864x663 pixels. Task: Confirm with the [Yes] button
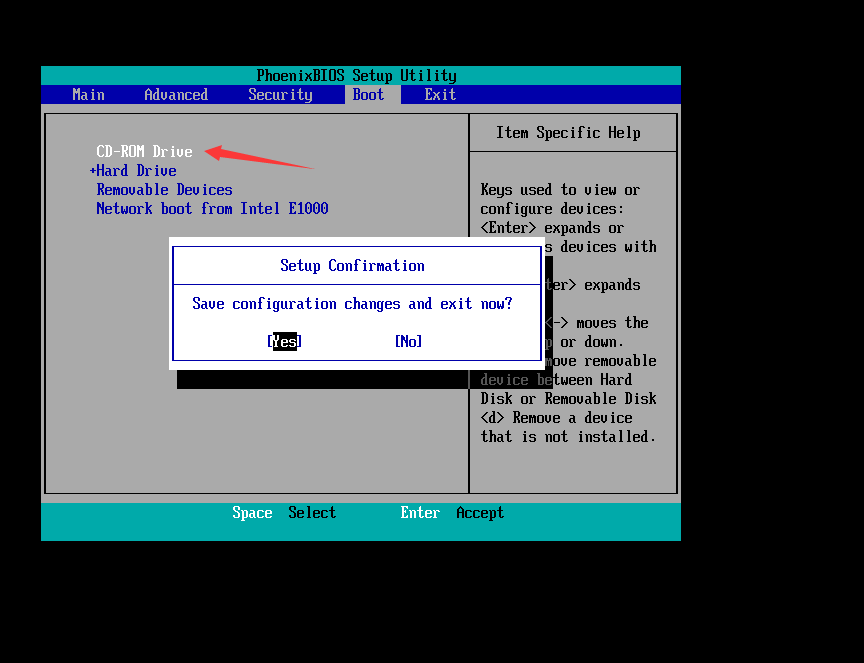click(x=285, y=342)
